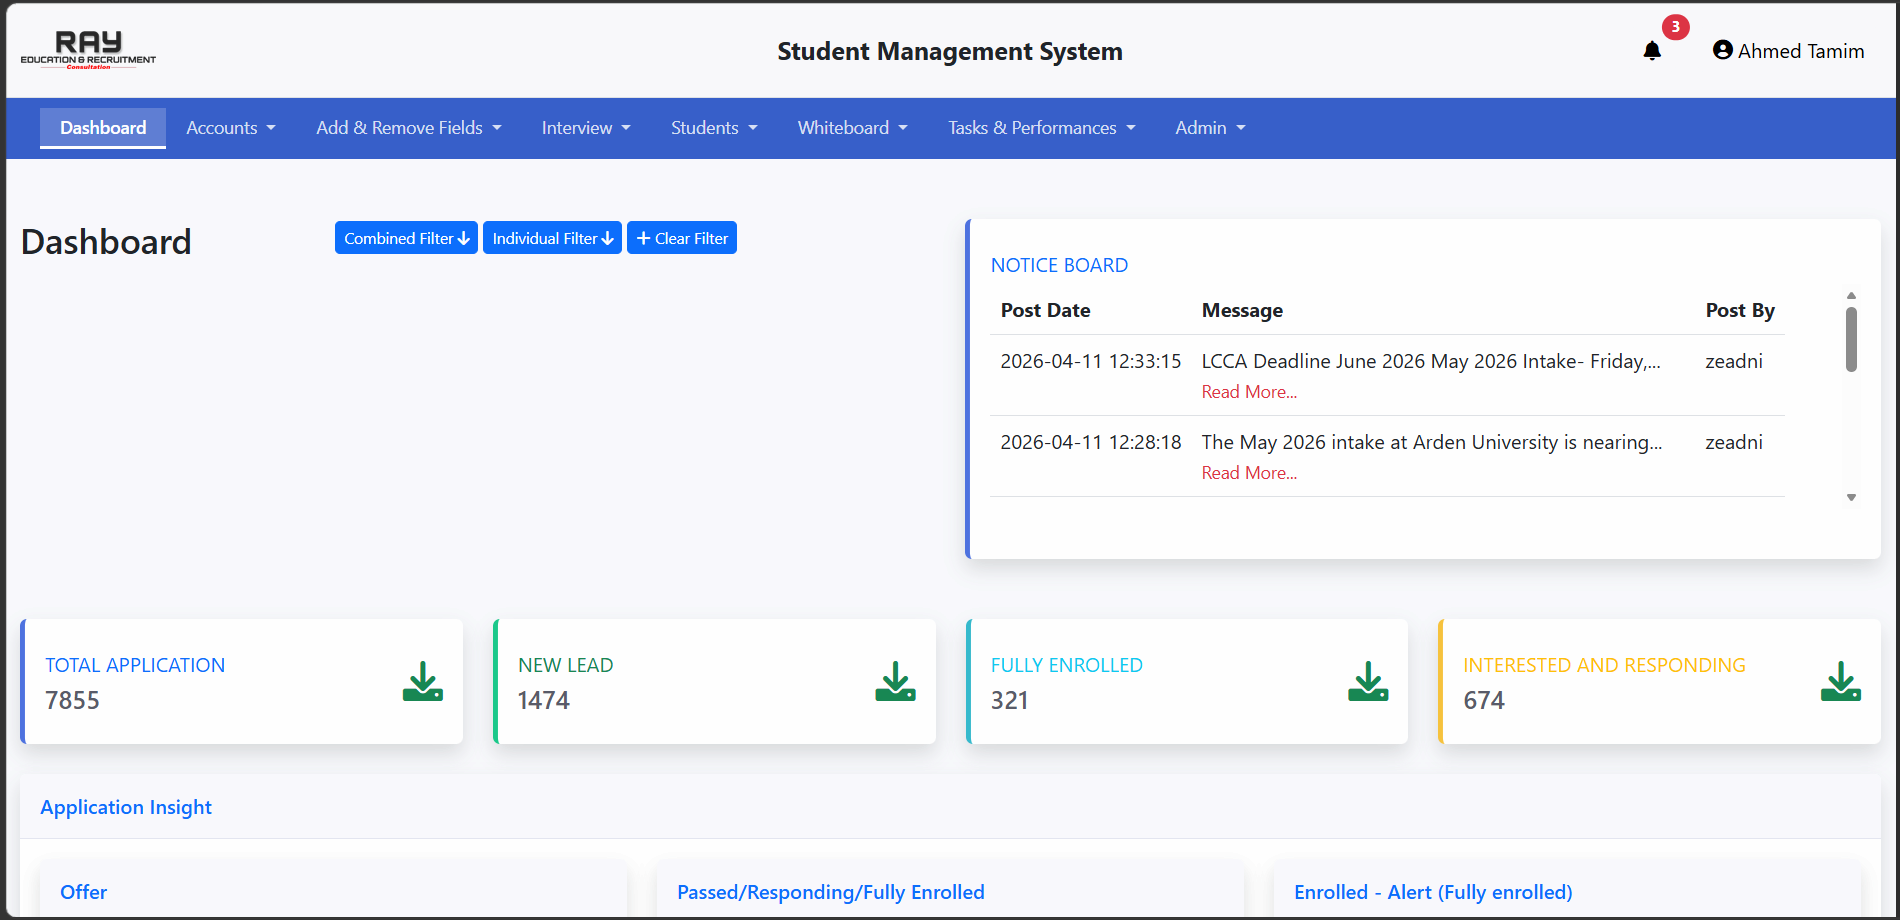This screenshot has height=920, width=1900.
Task: Click the date 2026-04-11 12:33:15
Action: [x=1091, y=361]
